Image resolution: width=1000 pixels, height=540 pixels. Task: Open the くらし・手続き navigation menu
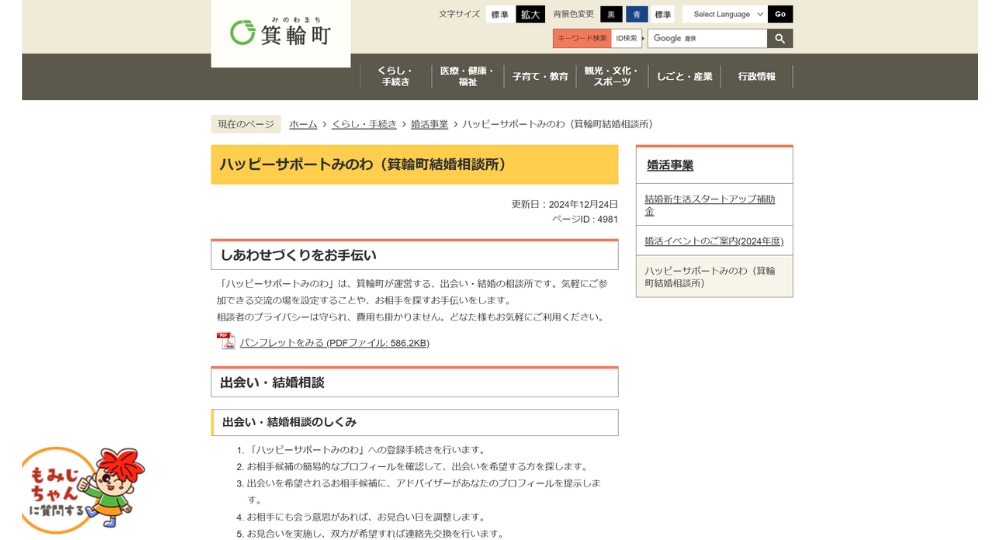tap(395, 76)
